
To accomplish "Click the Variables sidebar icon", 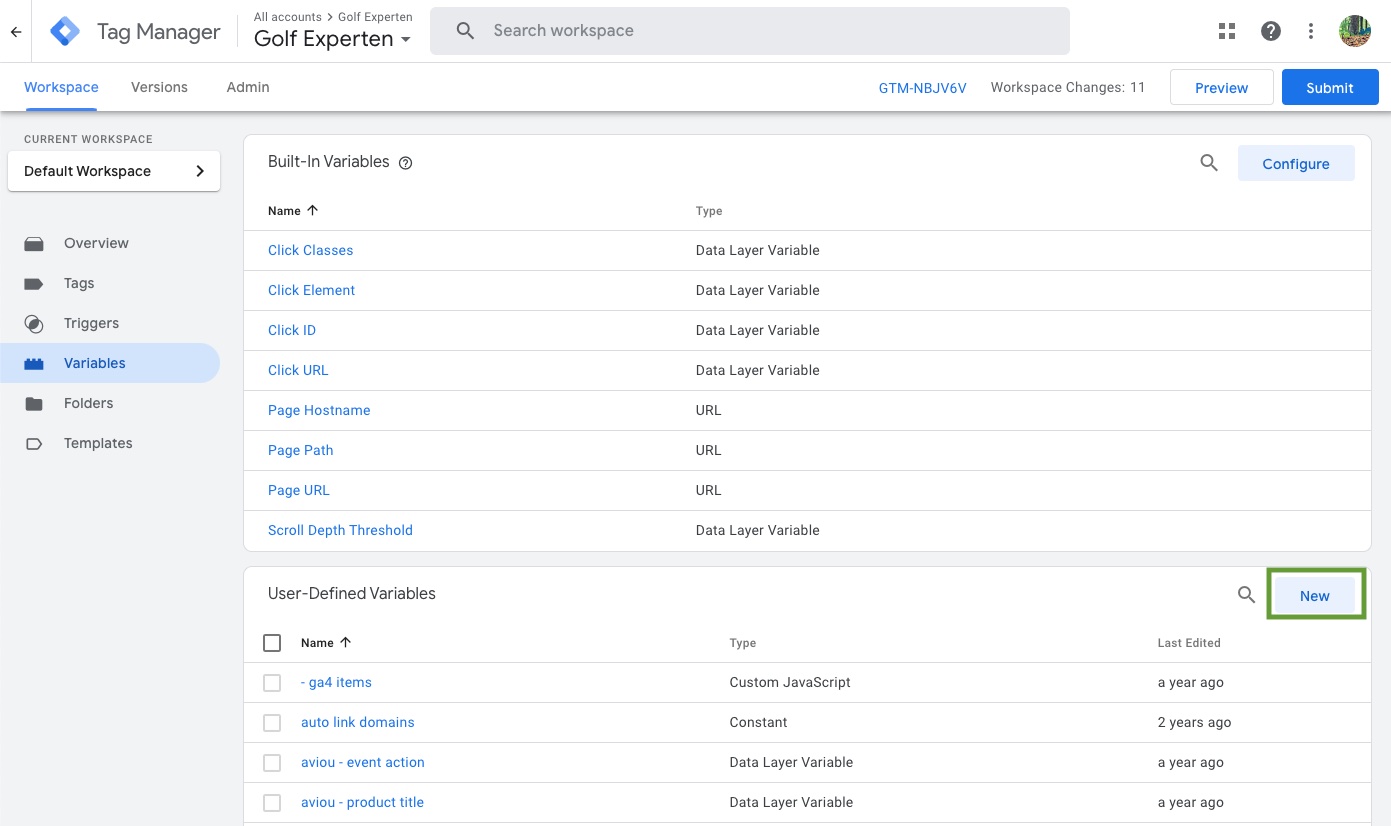I will [34, 363].
